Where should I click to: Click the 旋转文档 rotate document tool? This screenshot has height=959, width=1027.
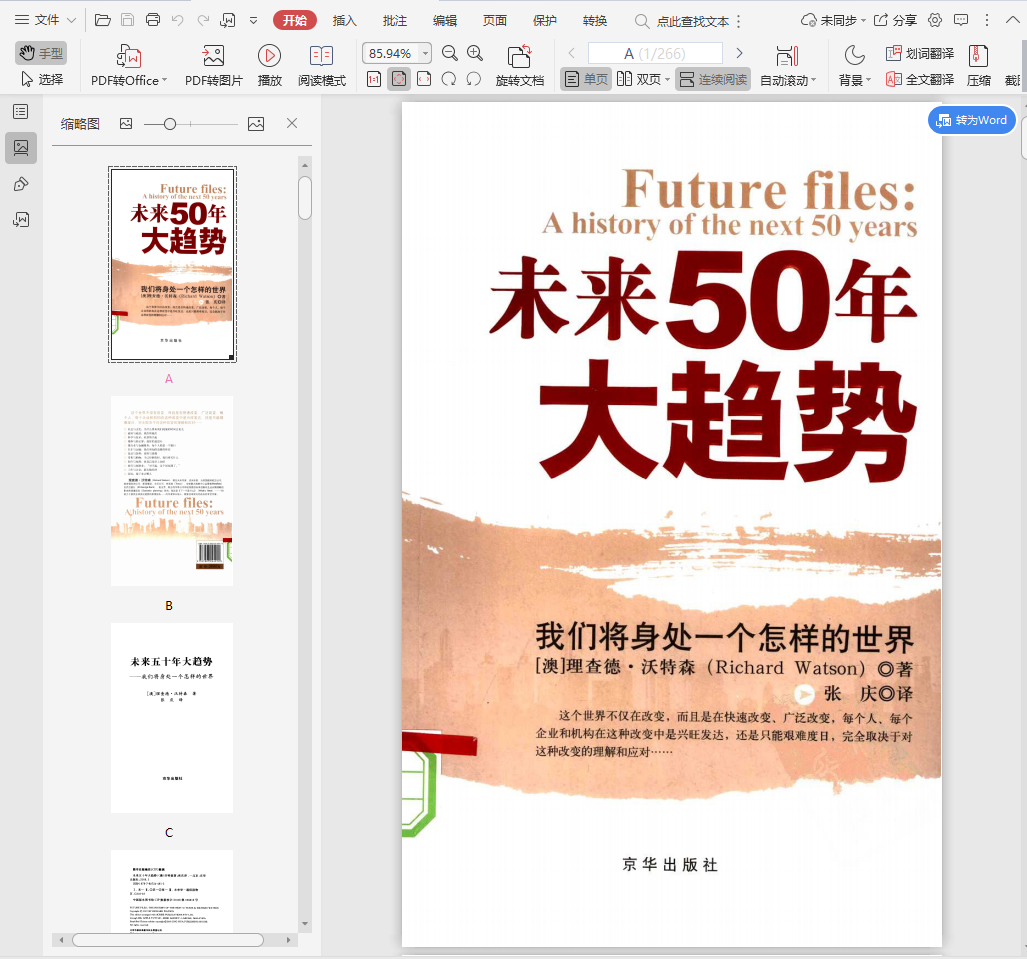coord(519,66)
